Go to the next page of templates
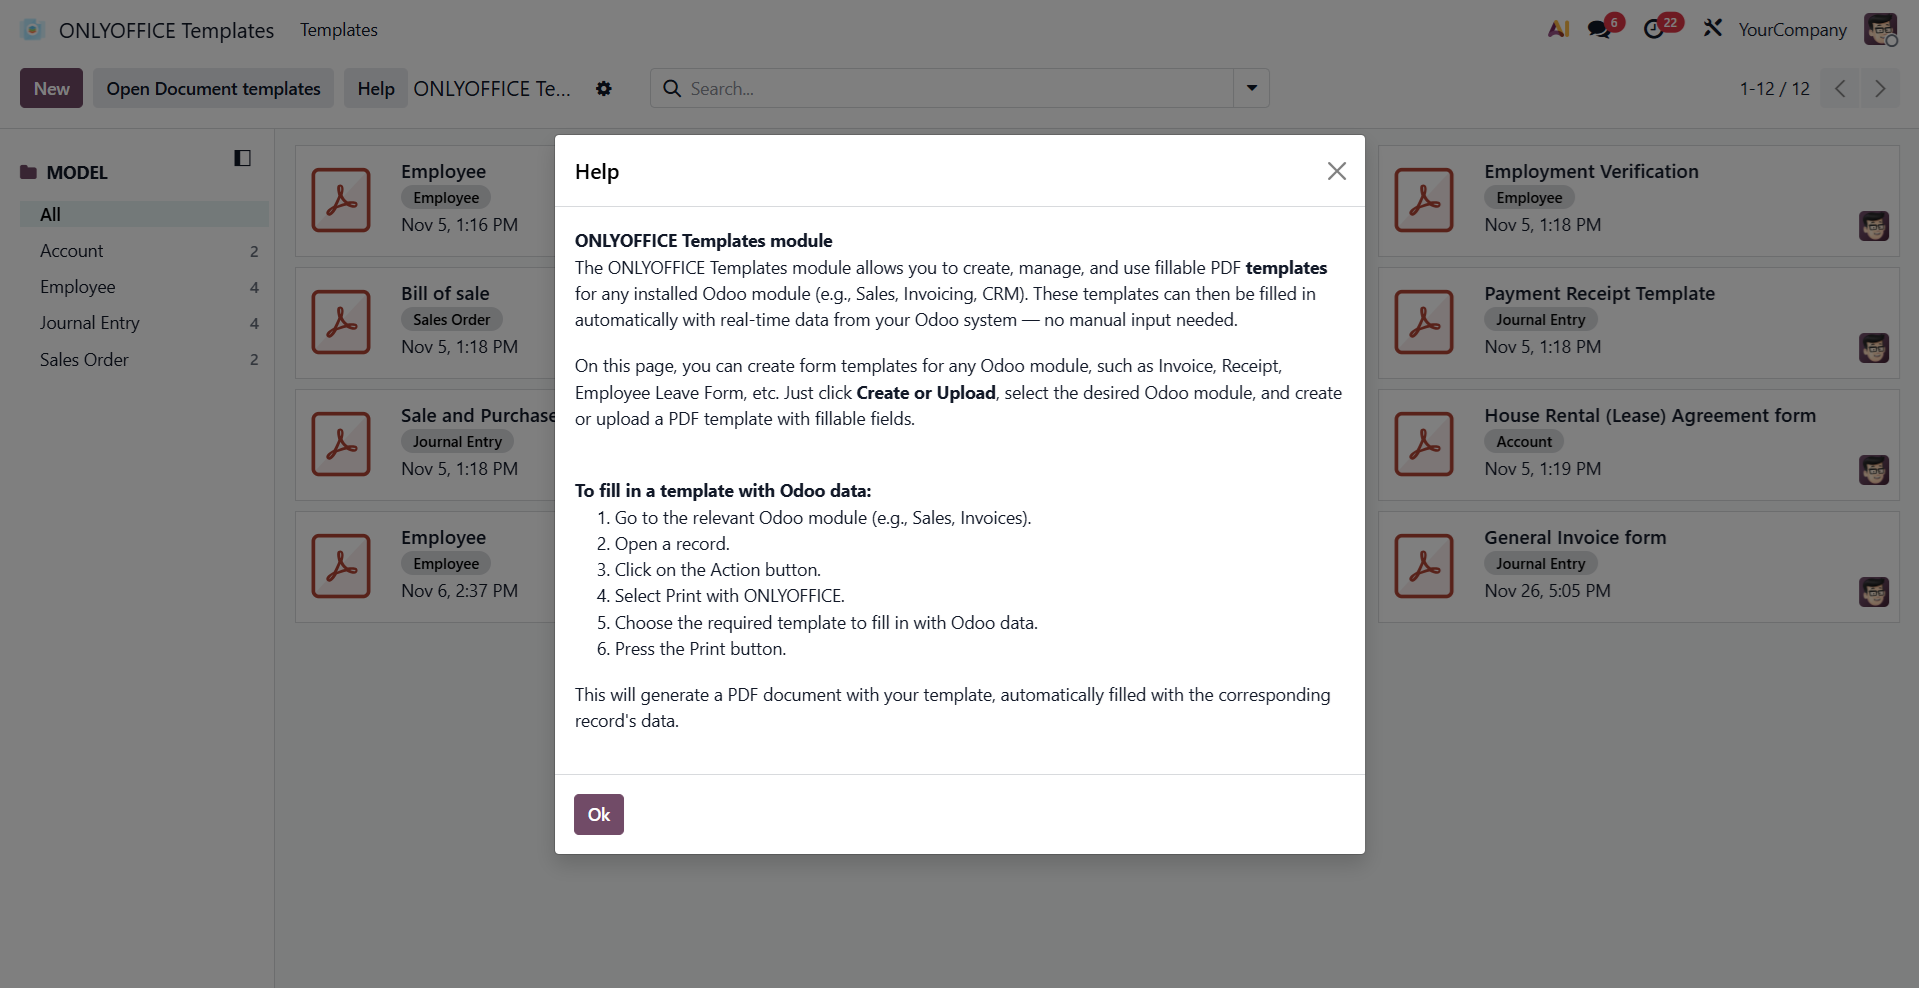 pyautogui.click(x=1880, y=88)
